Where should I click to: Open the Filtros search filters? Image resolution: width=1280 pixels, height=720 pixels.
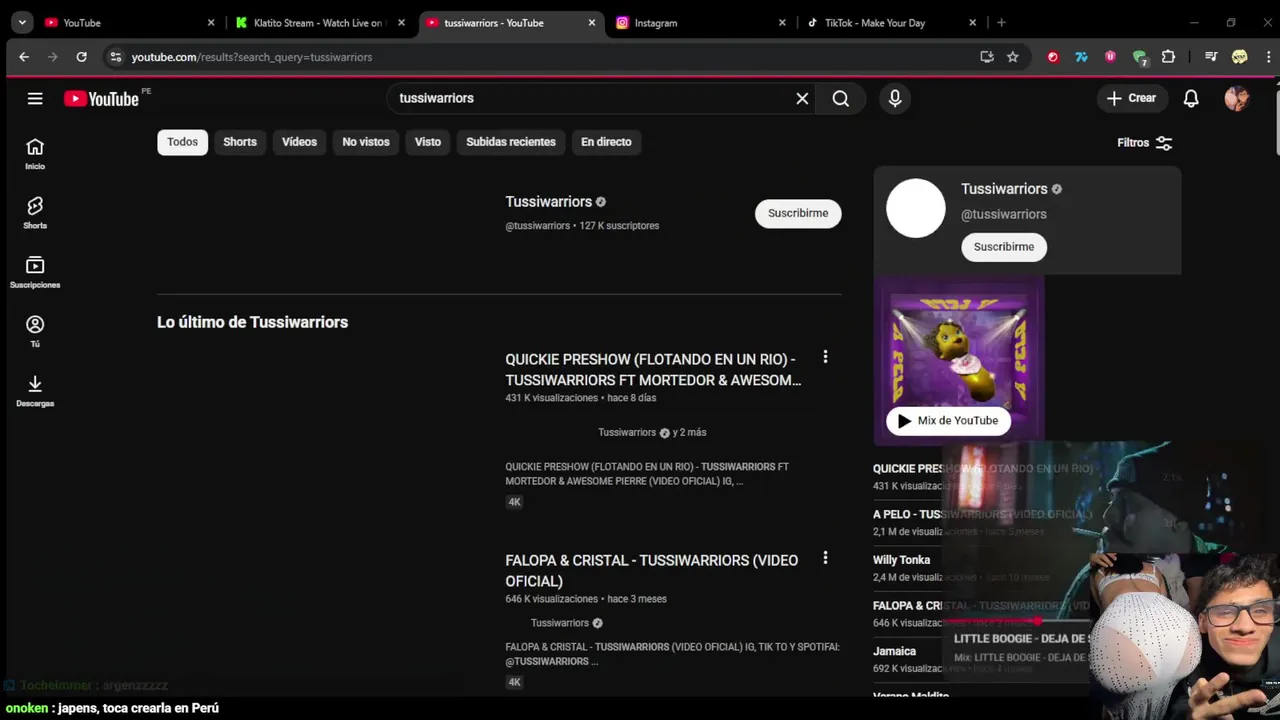(x=1145, y=143)
